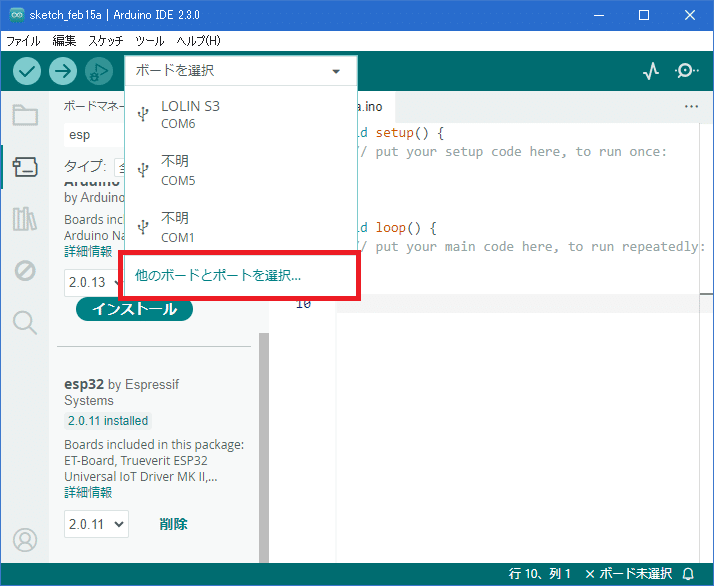This screenshot has width=714, height=586.
Task: Click the esp search field
Action: (x=94, y=135)
